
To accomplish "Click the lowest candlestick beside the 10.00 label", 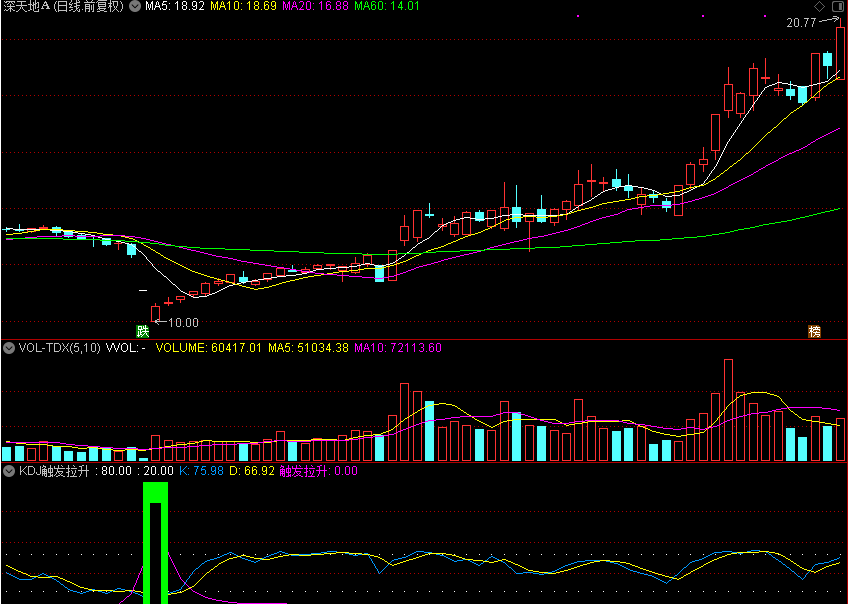I will click(x=155, y=313).
